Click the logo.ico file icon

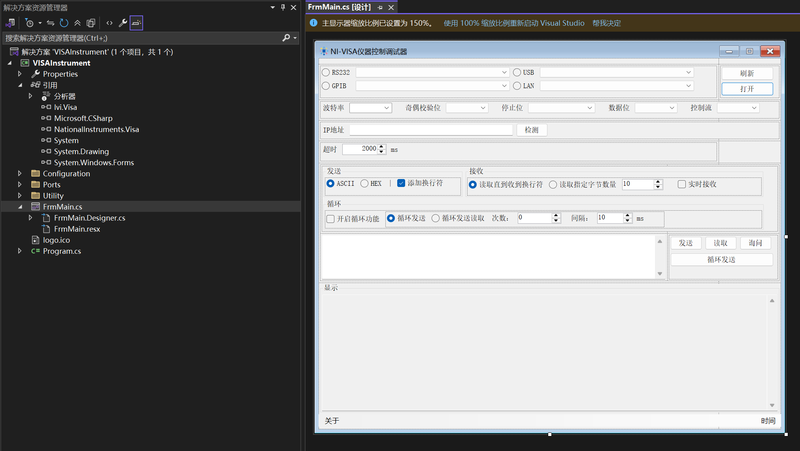[35, 240]
